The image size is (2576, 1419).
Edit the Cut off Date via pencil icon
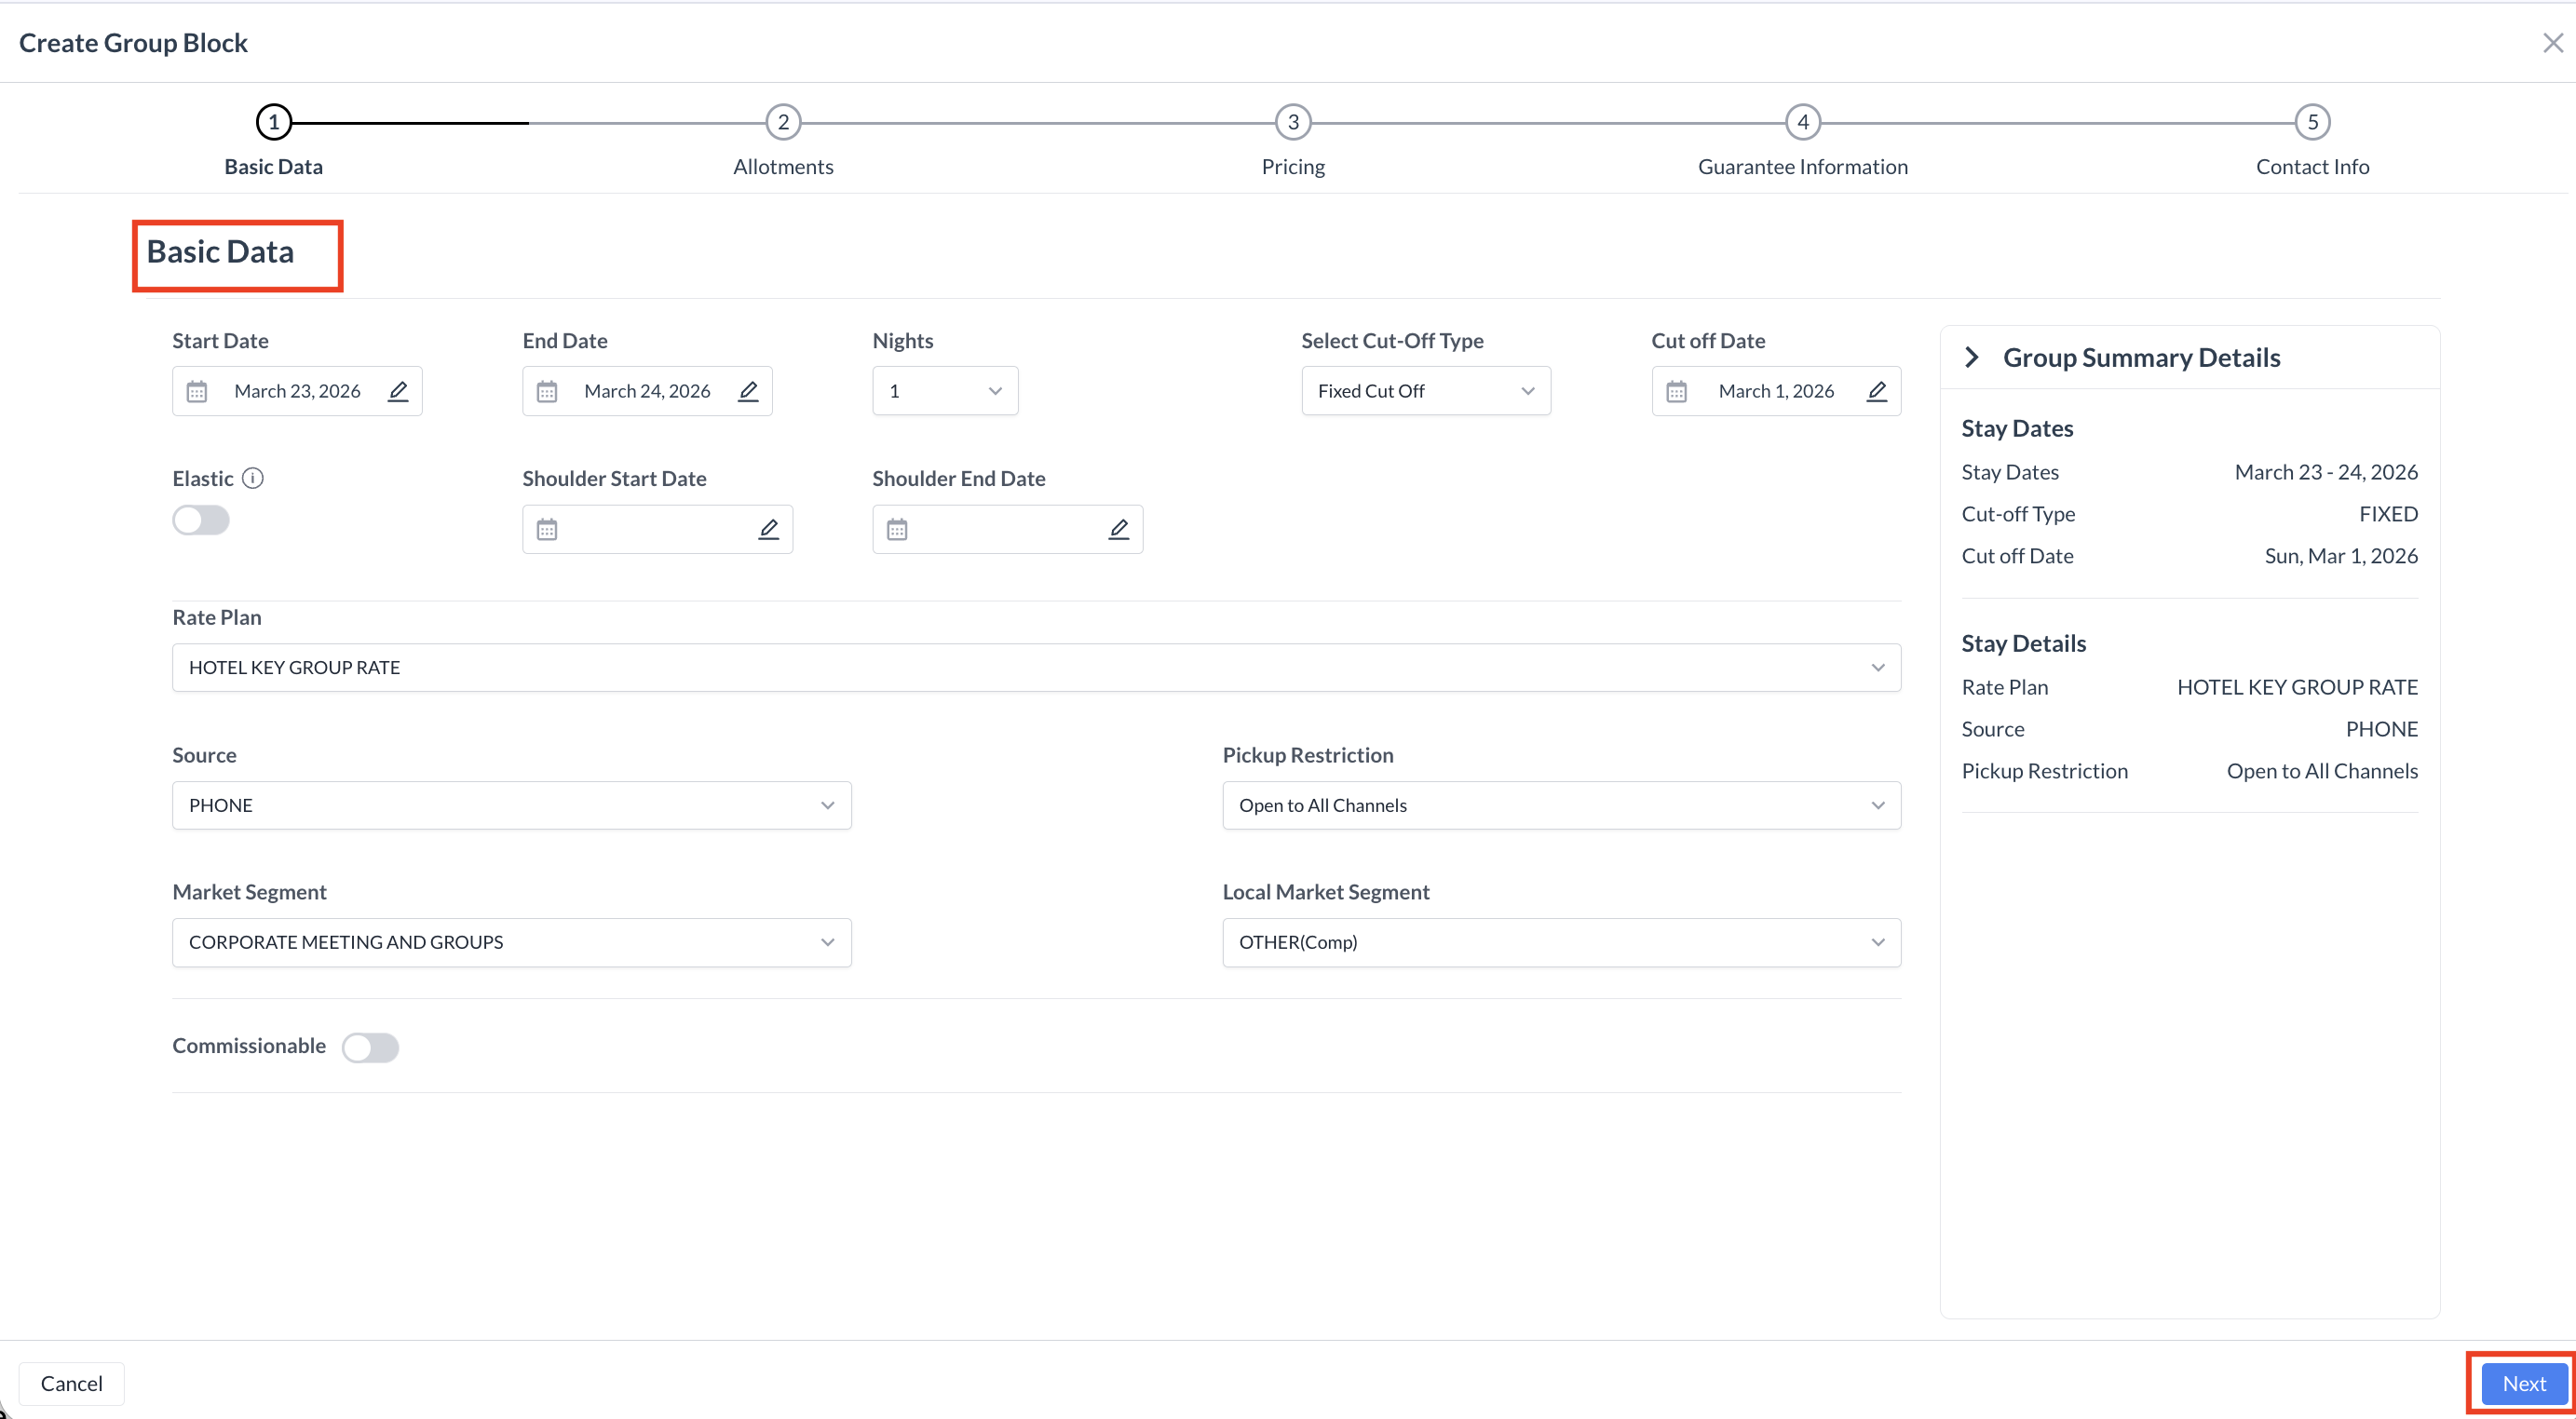(x=1876, y=391)
